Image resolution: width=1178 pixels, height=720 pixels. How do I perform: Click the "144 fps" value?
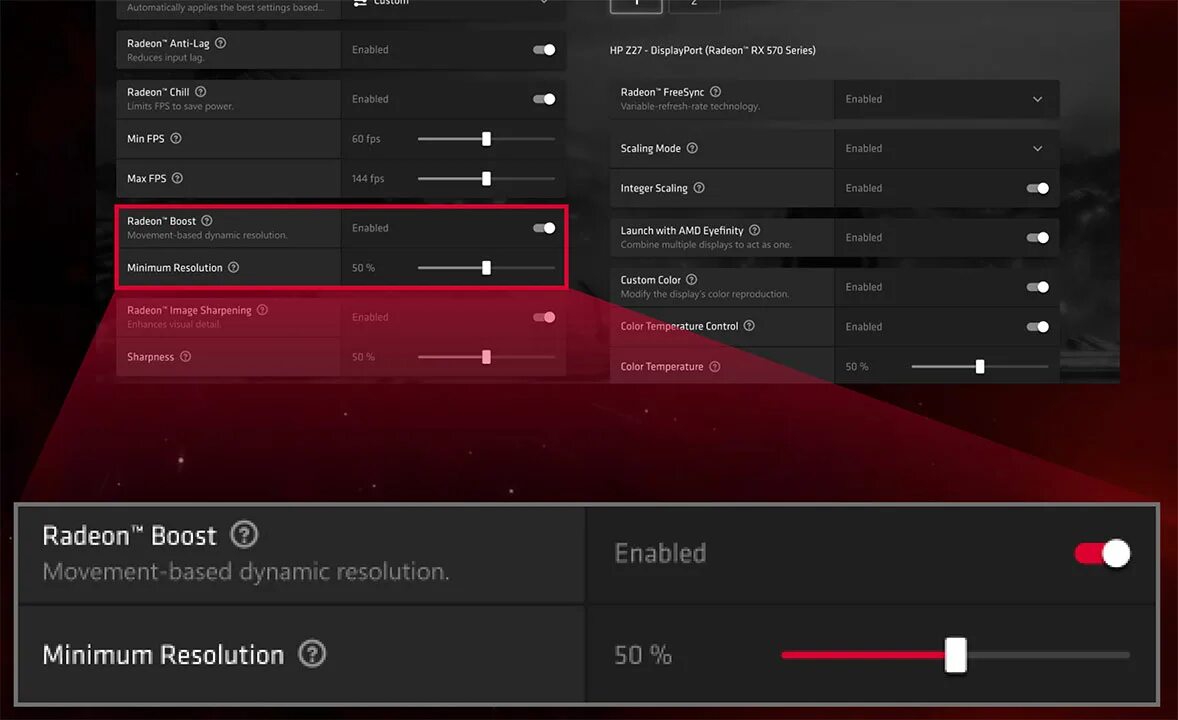click(367, 179)
